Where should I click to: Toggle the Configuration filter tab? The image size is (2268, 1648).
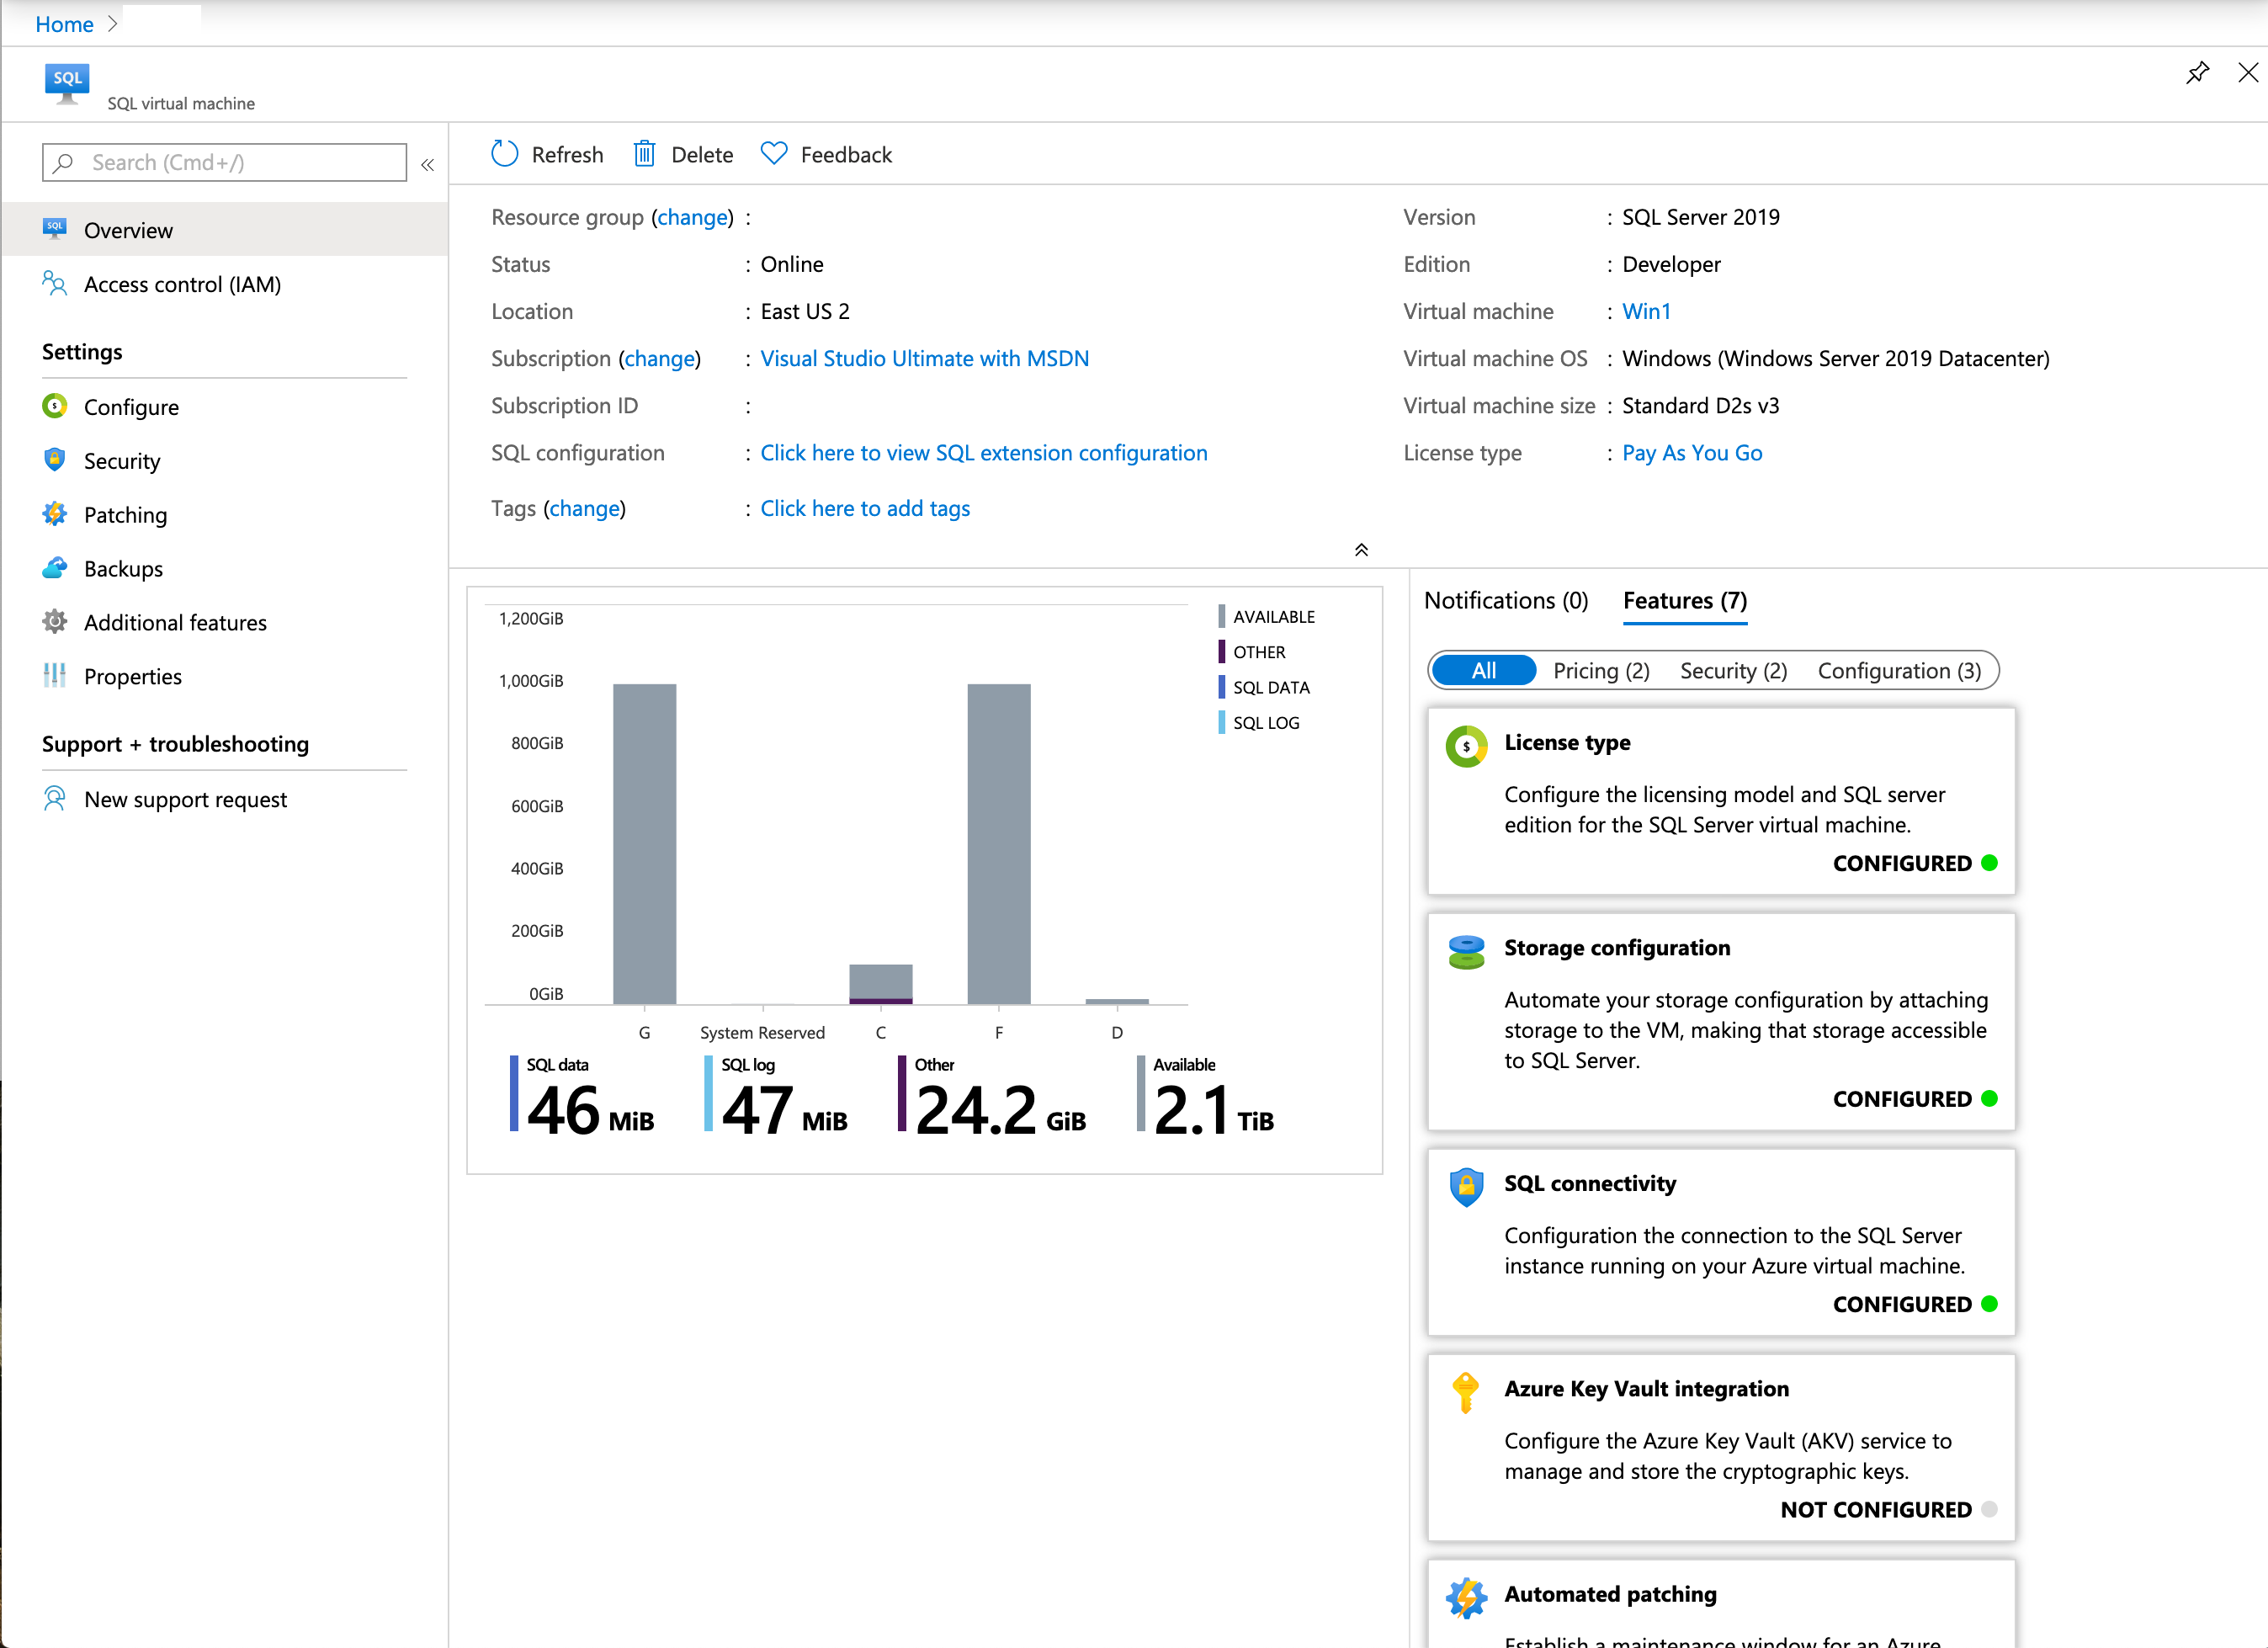(1900, 669)
